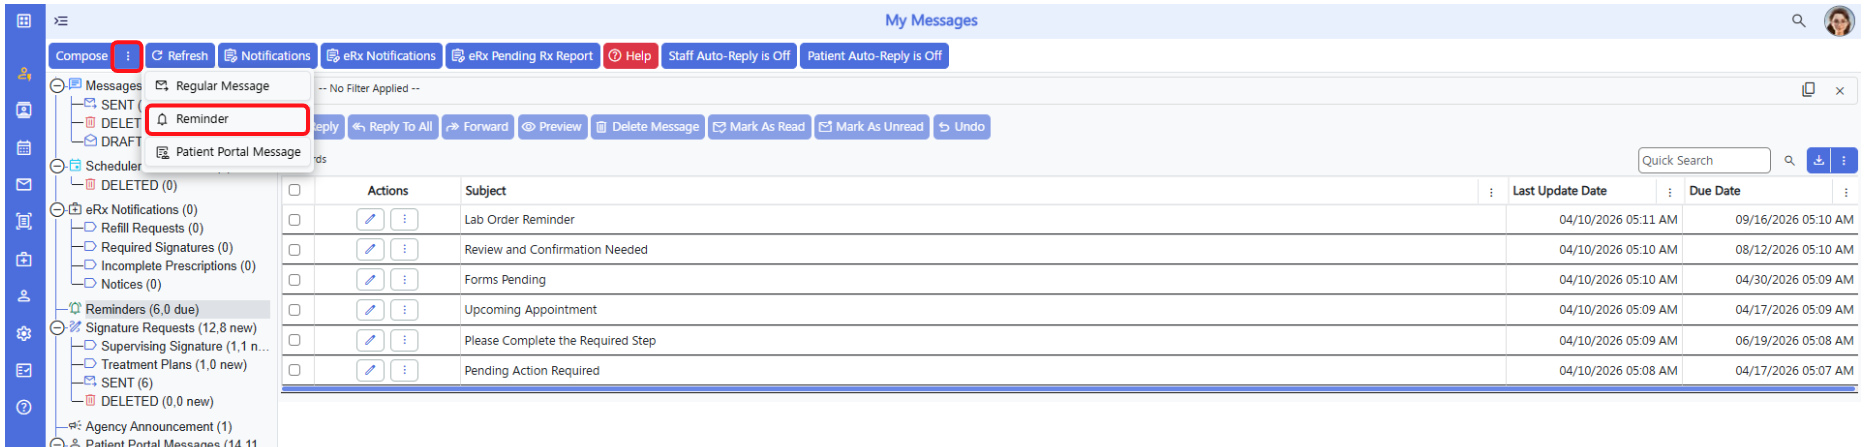Open the mail icon in left sidebar

pyautogui.click(x=24, y=185)
